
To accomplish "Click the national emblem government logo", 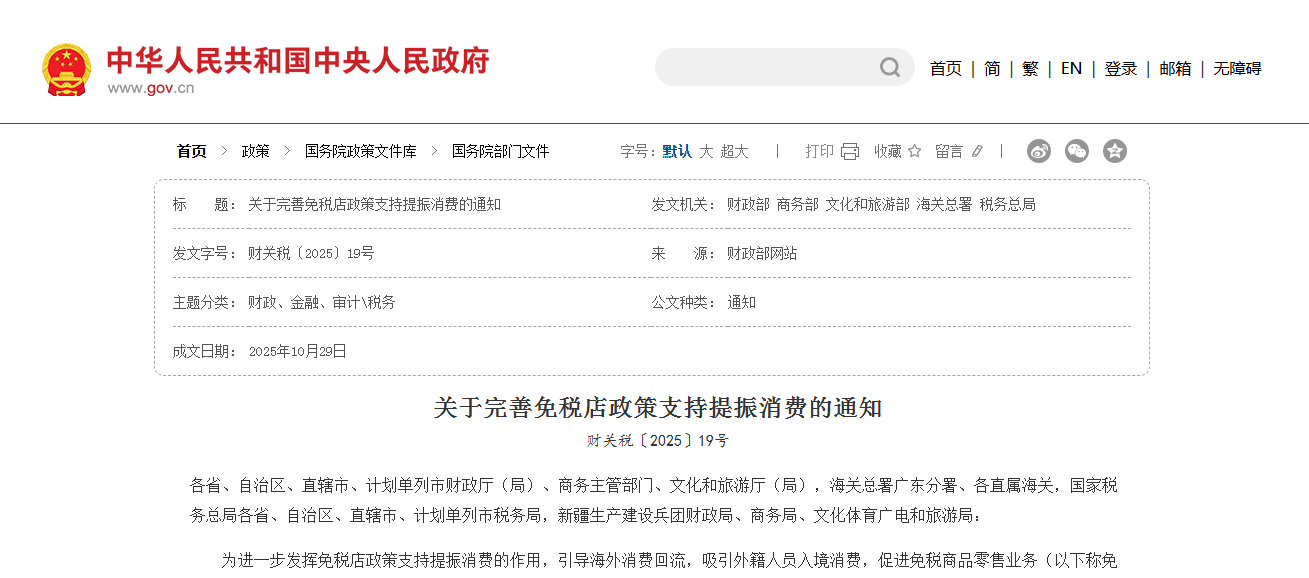I will point(66,67).
